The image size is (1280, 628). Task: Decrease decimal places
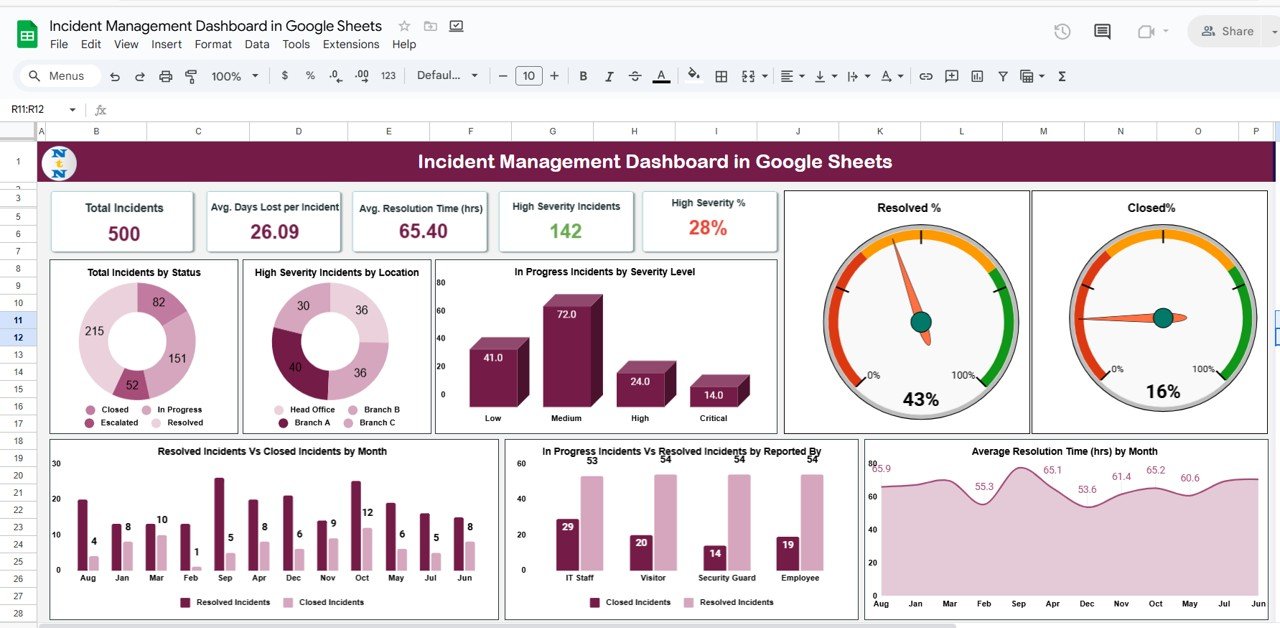335,76
